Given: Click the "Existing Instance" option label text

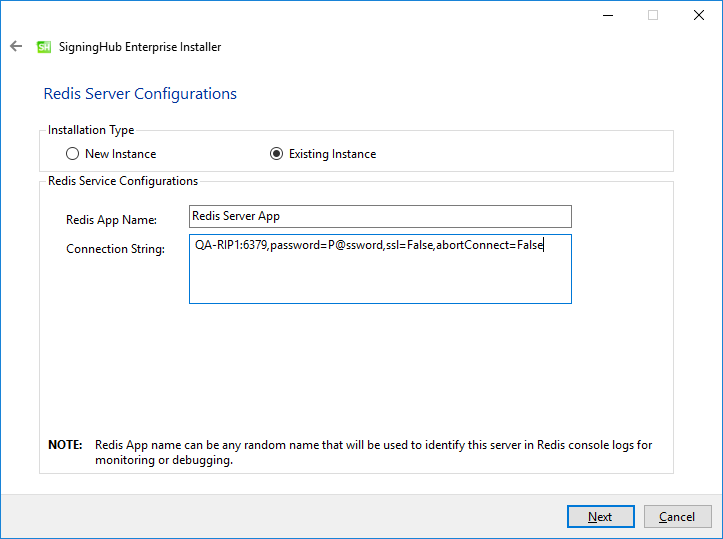Looking at the screenshot, I should pos(332,154).
